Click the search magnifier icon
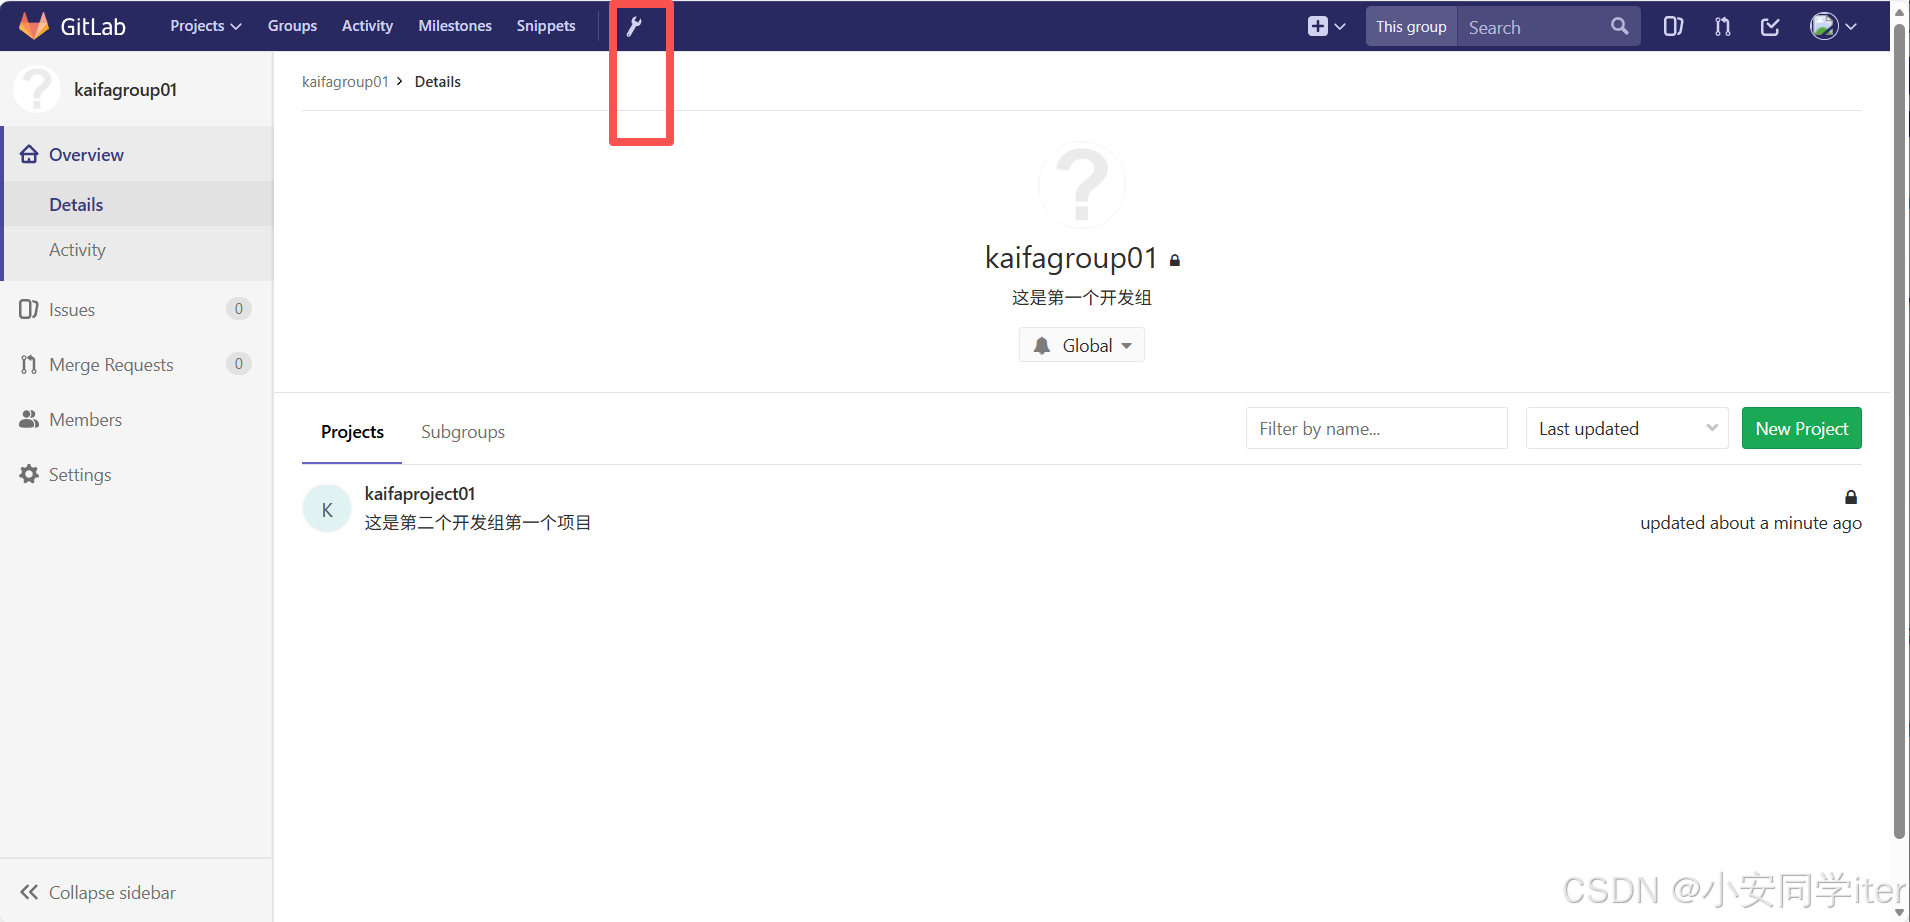Image resolution: width=1910 pixels, height=922 pixels. click(x=1619, y=27)
